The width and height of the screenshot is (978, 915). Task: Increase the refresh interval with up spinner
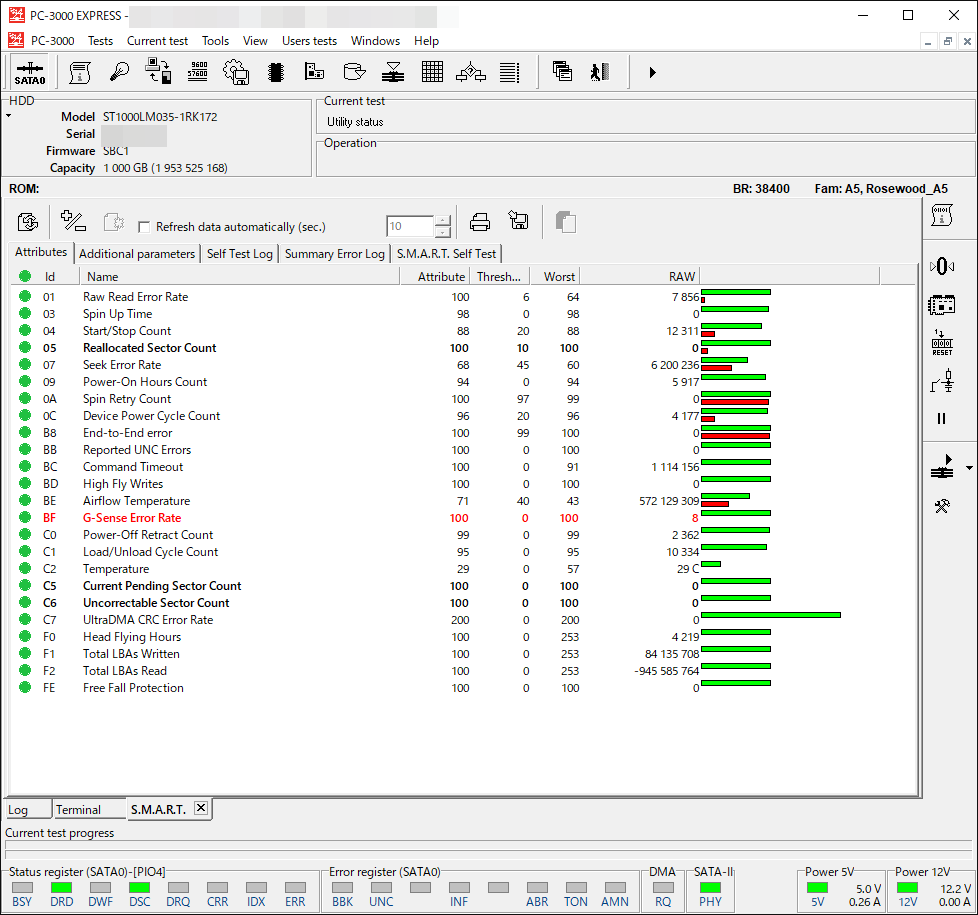click(442, 221)
